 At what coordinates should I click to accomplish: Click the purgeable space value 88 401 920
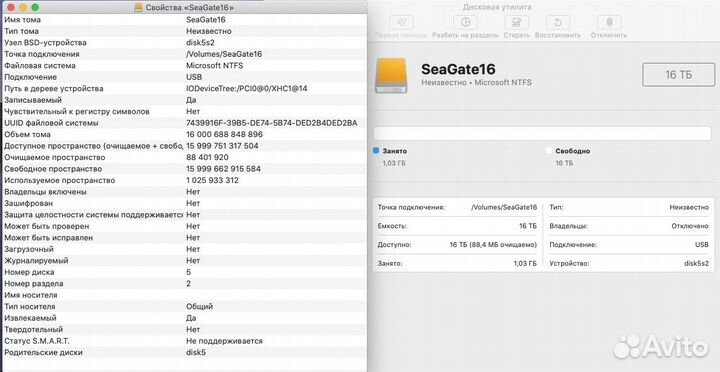(x=207, y=158)
